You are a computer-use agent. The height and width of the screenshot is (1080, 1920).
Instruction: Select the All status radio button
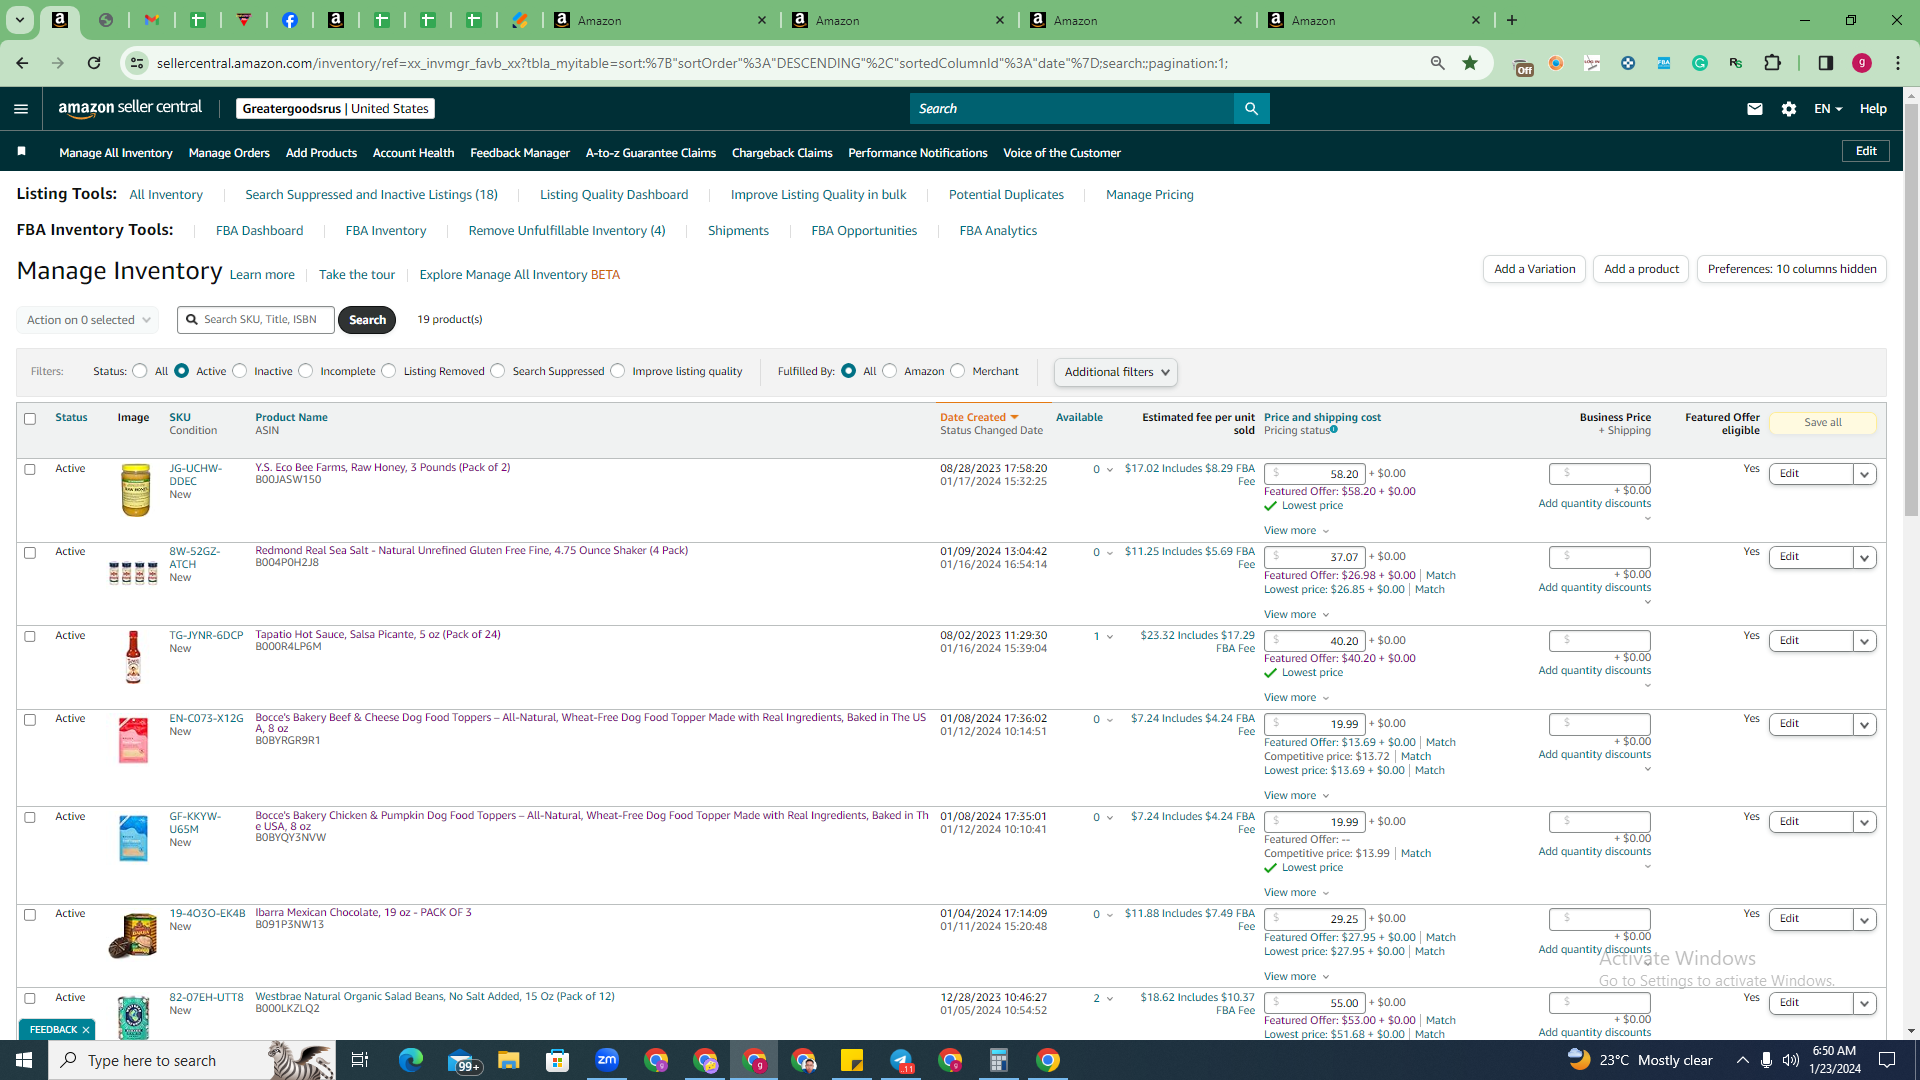(140, 371)
